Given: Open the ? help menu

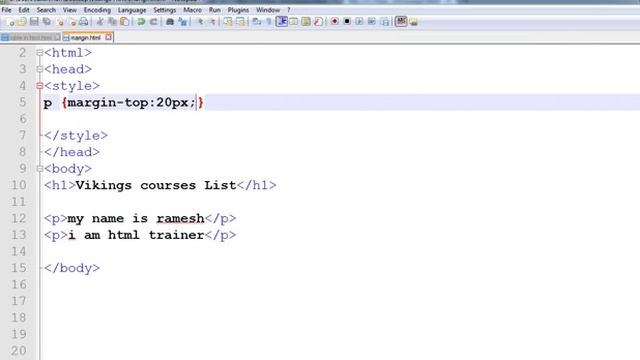Looking at the screenshot, I should (289, 10).
